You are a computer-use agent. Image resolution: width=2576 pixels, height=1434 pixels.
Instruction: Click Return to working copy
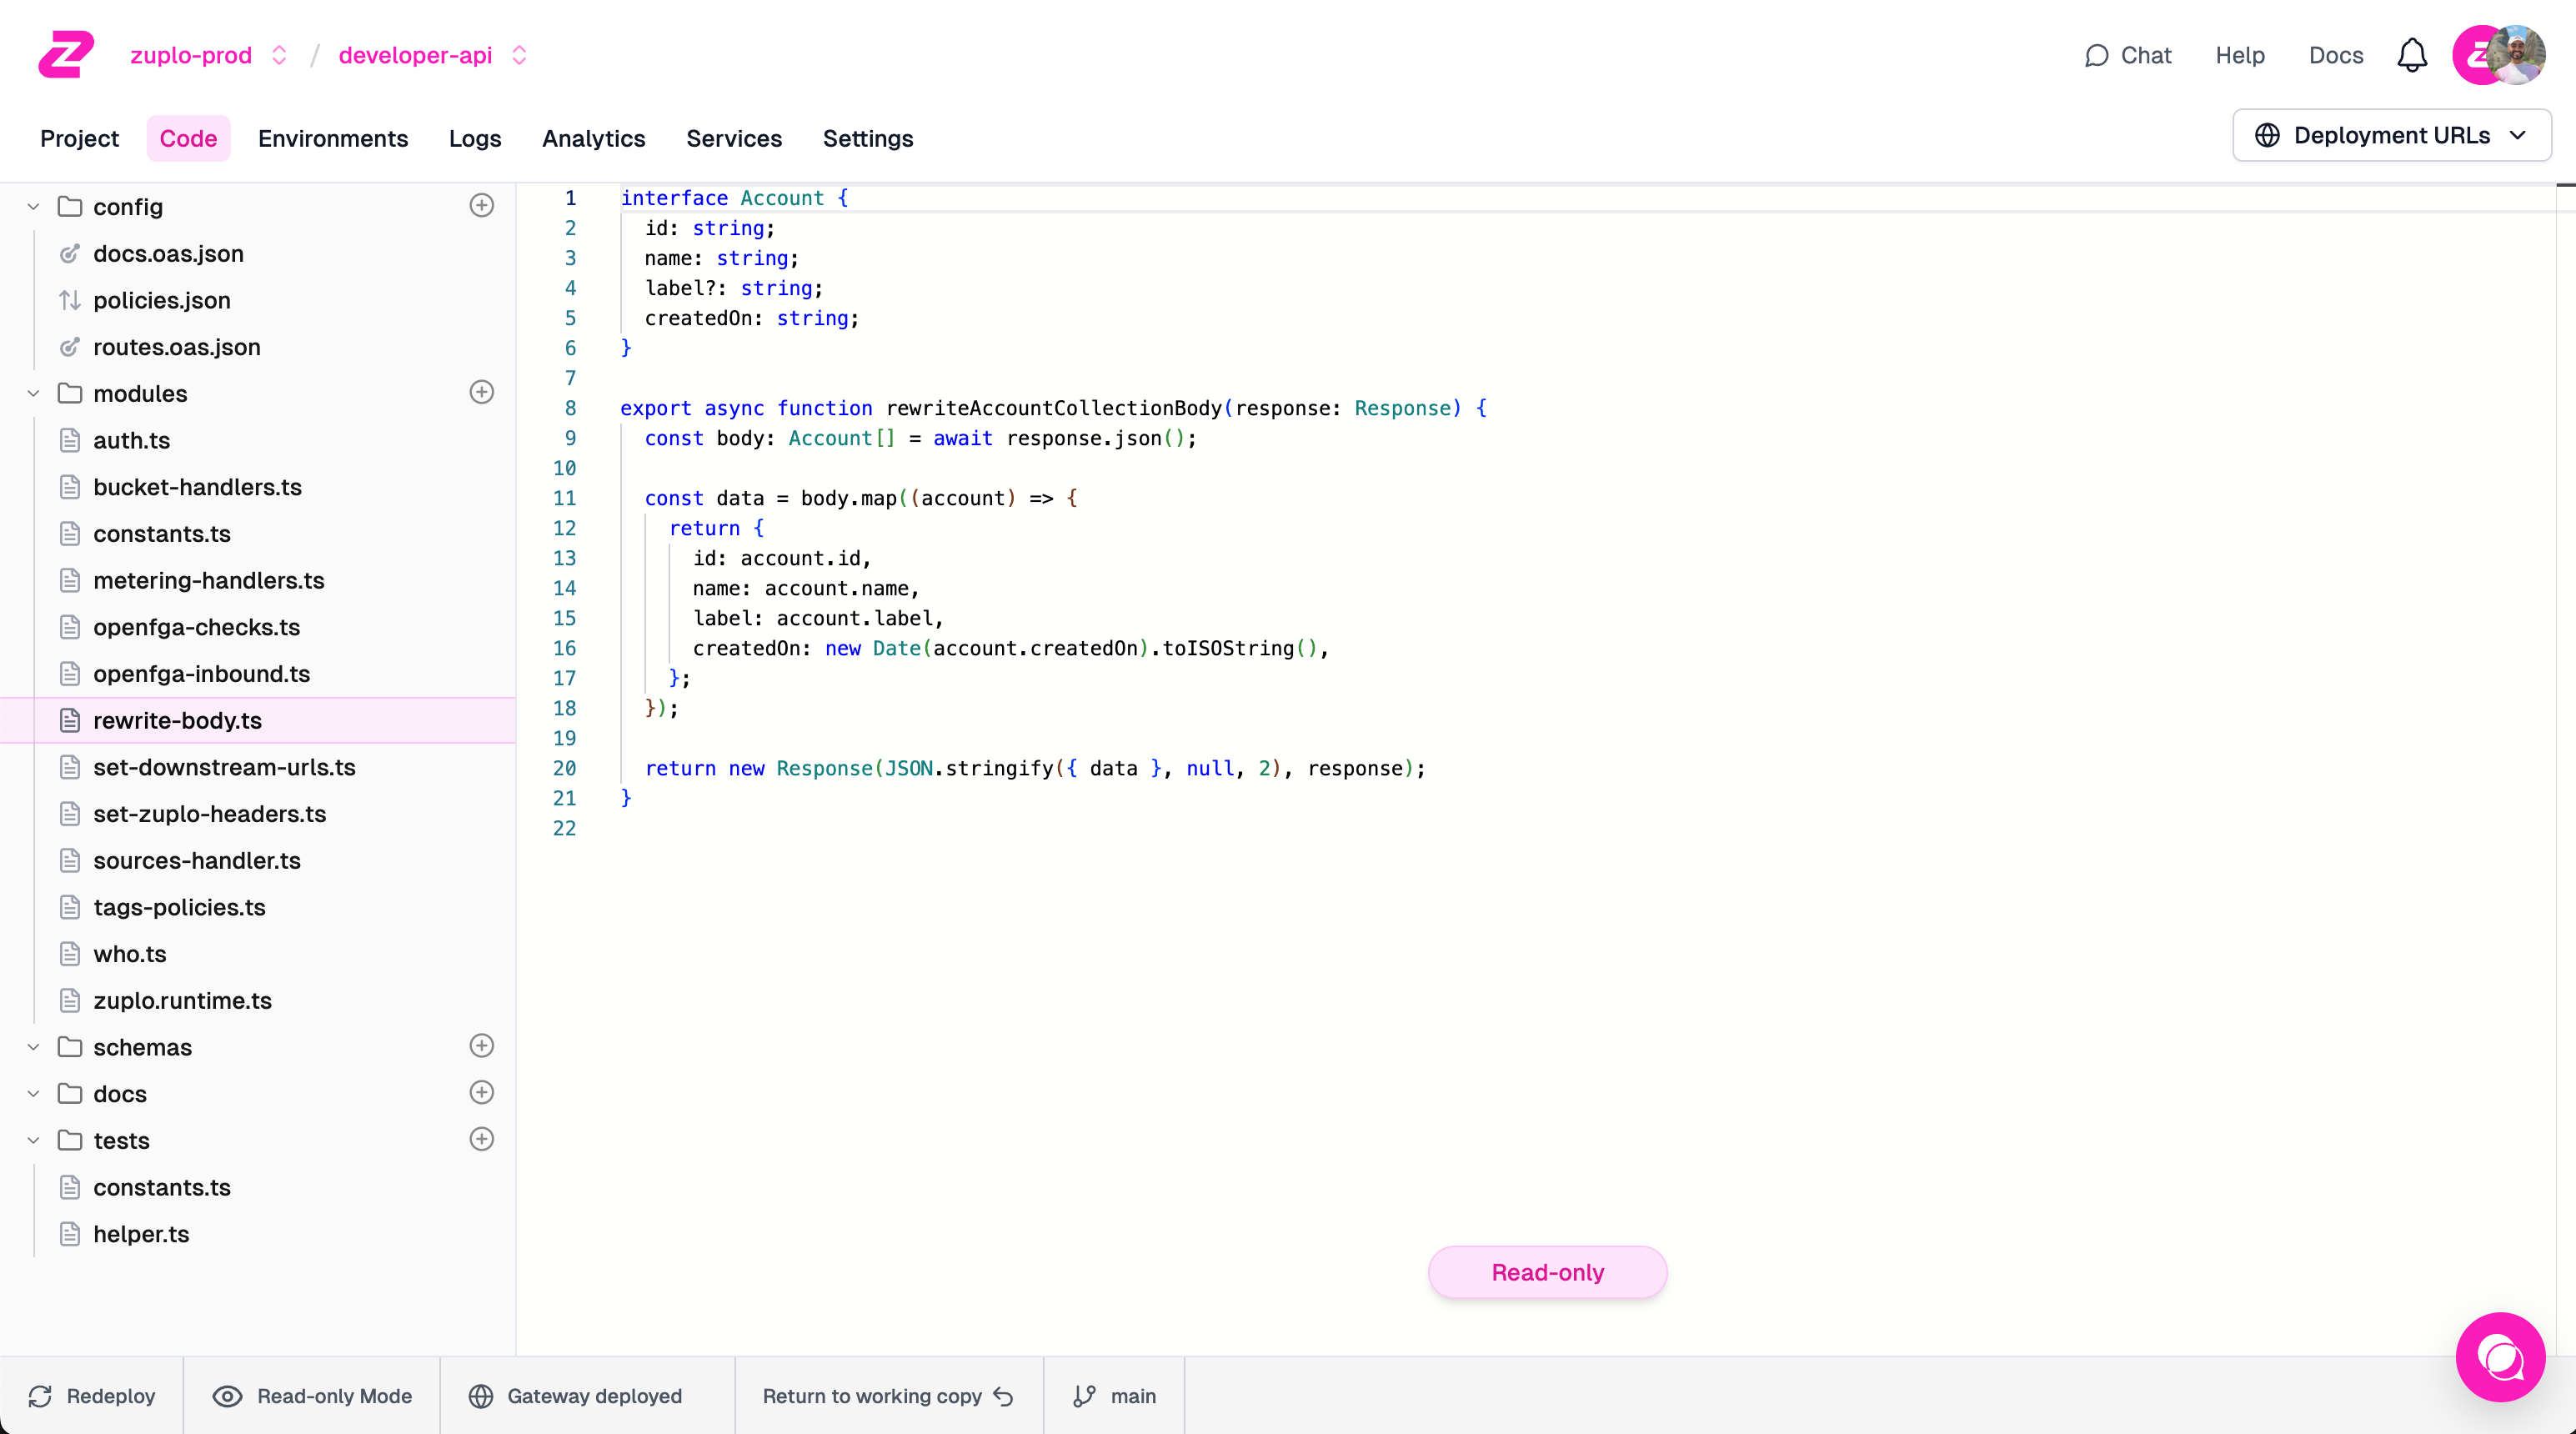tap(887, 1396)
